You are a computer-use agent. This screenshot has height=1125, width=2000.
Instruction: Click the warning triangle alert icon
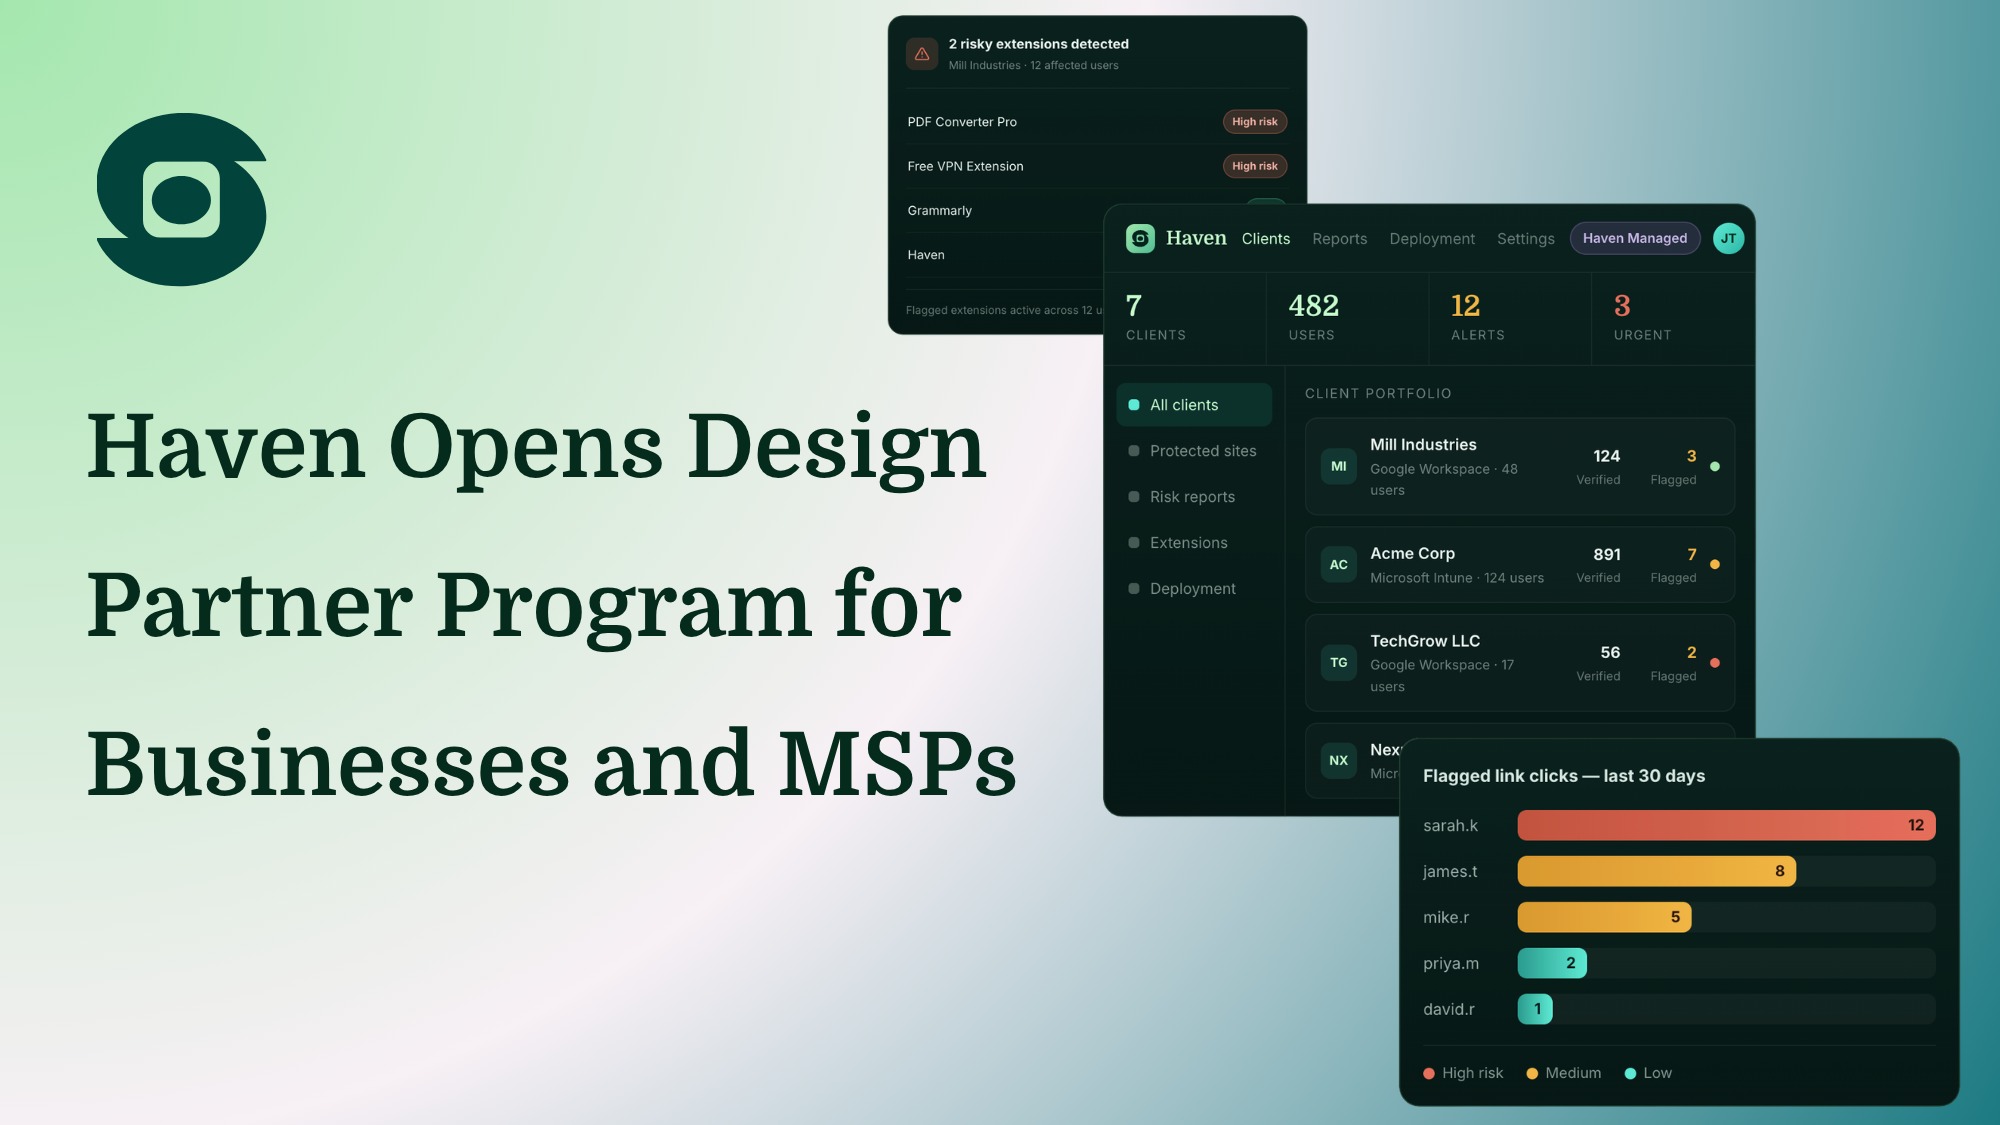pos(922,54)
